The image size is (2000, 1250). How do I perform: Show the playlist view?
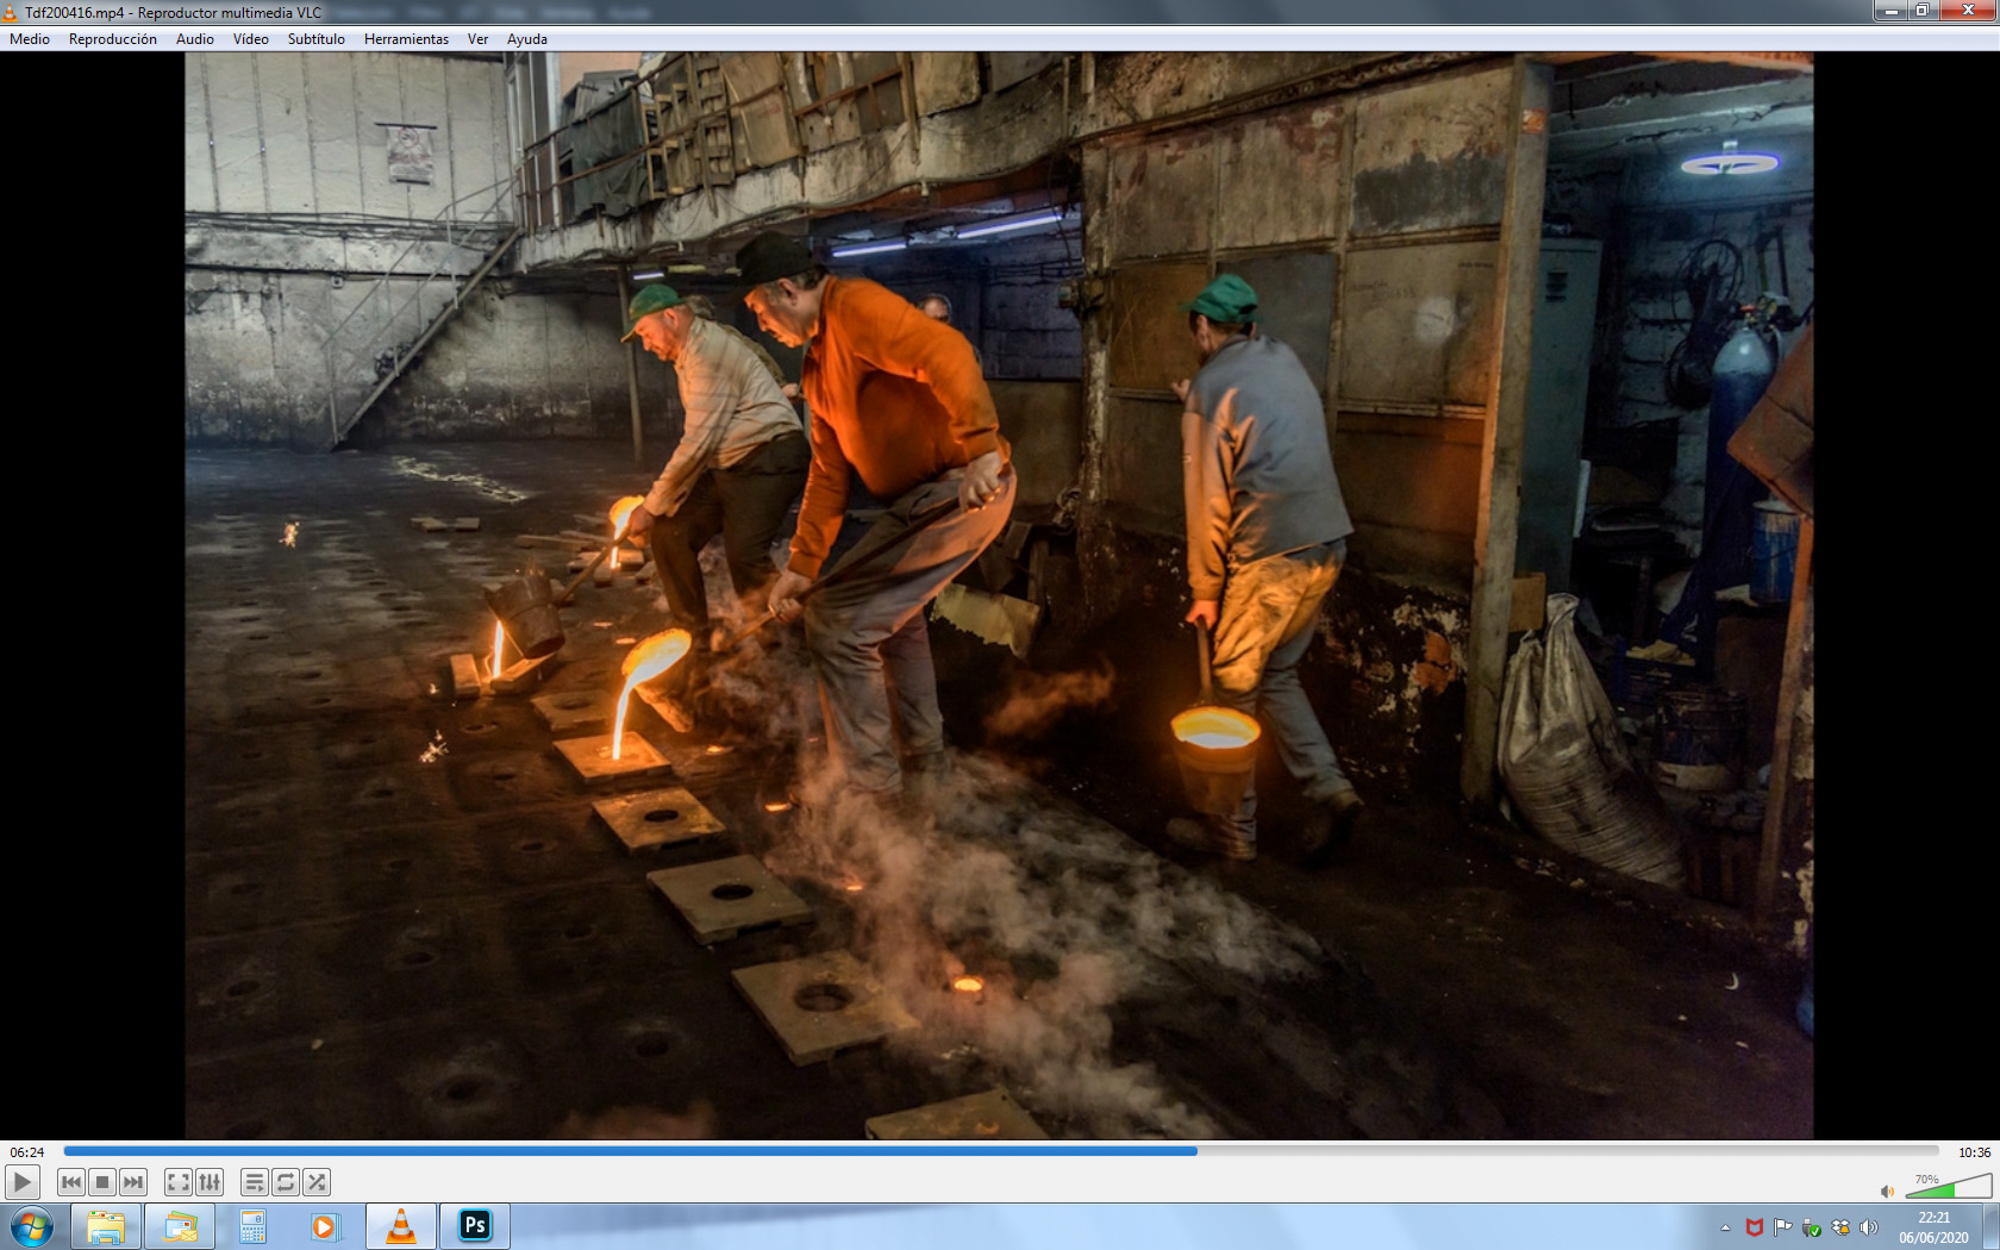[x=254, y=1183]
